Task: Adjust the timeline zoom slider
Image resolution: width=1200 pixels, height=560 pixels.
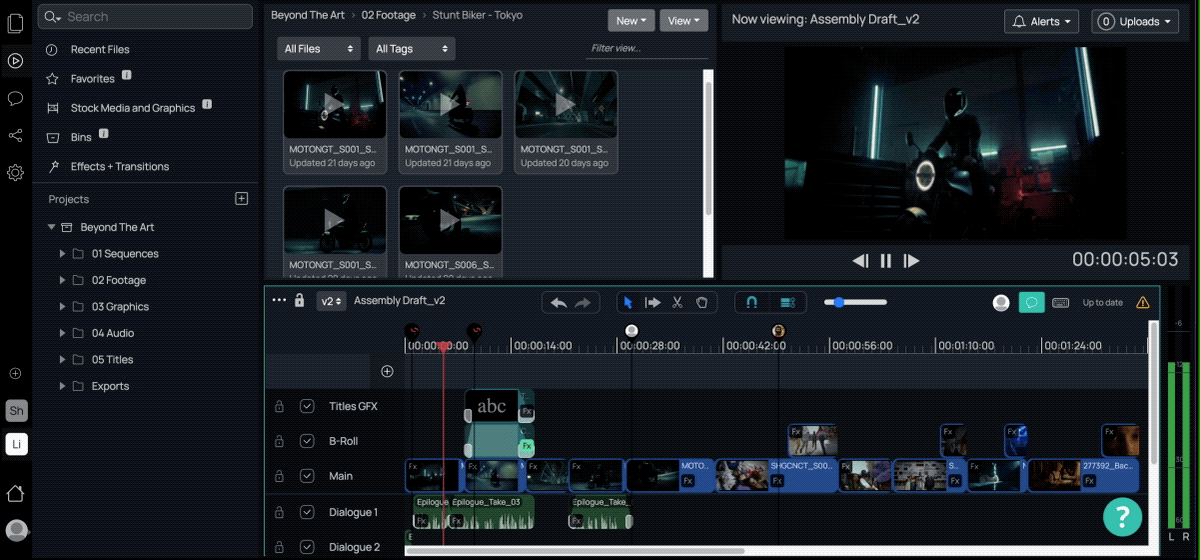Action: point(840,302)
